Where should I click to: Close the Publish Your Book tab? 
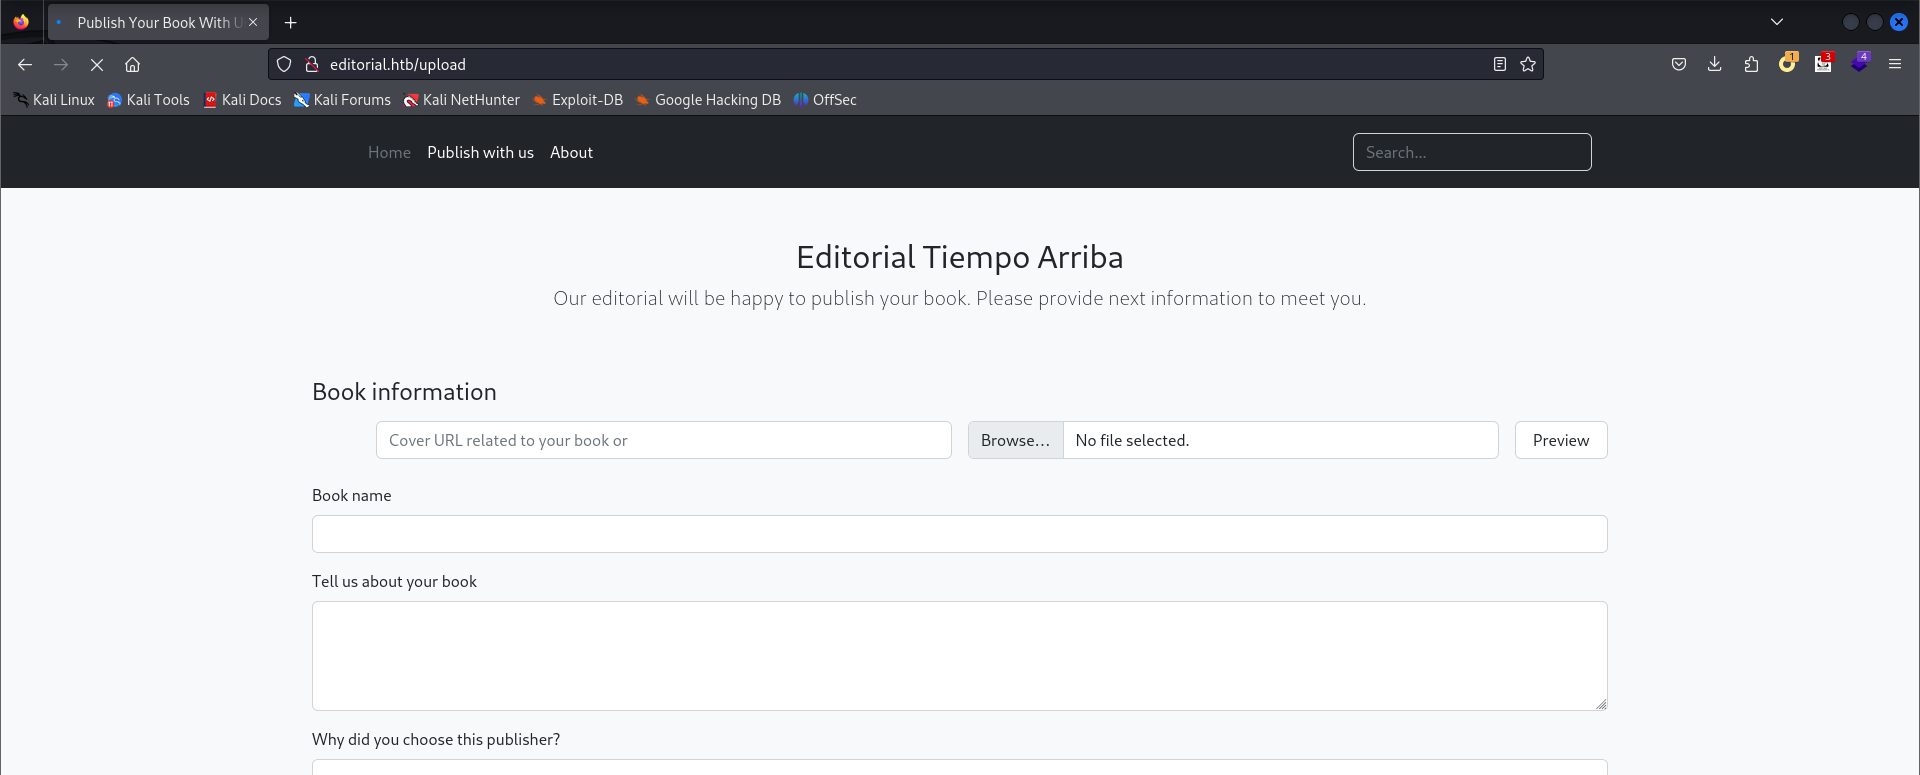pos(253,22)
